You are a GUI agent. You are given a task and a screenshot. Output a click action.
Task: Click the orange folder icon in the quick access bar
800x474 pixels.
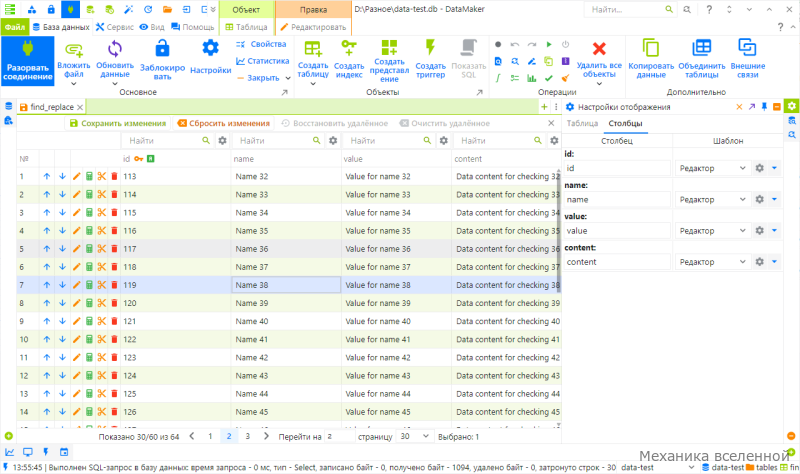[167, 9]
